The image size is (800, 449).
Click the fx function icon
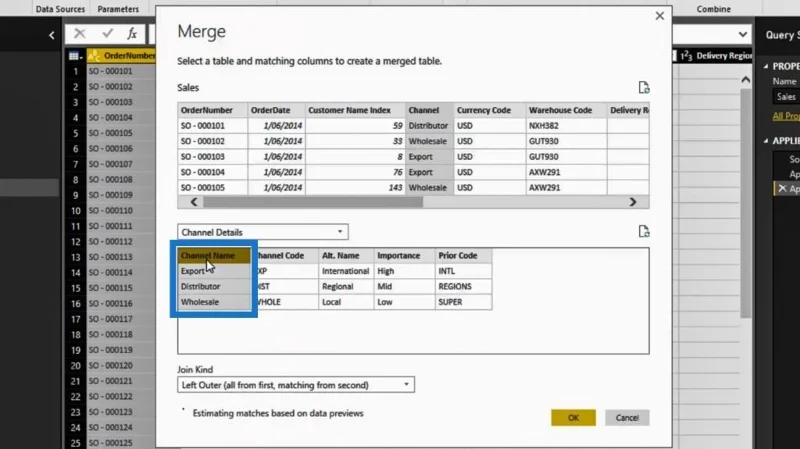pos(132,34)
